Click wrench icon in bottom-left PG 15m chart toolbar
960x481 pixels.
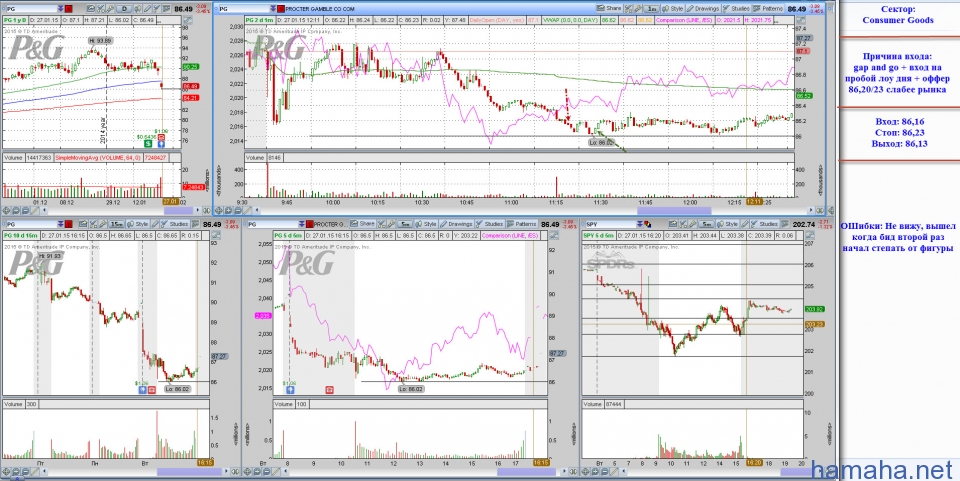click(x=103, y=224)
